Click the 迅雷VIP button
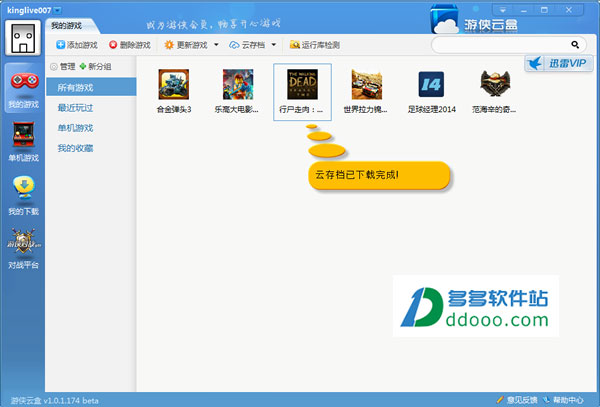600x407 pixels. pos(559,63)
